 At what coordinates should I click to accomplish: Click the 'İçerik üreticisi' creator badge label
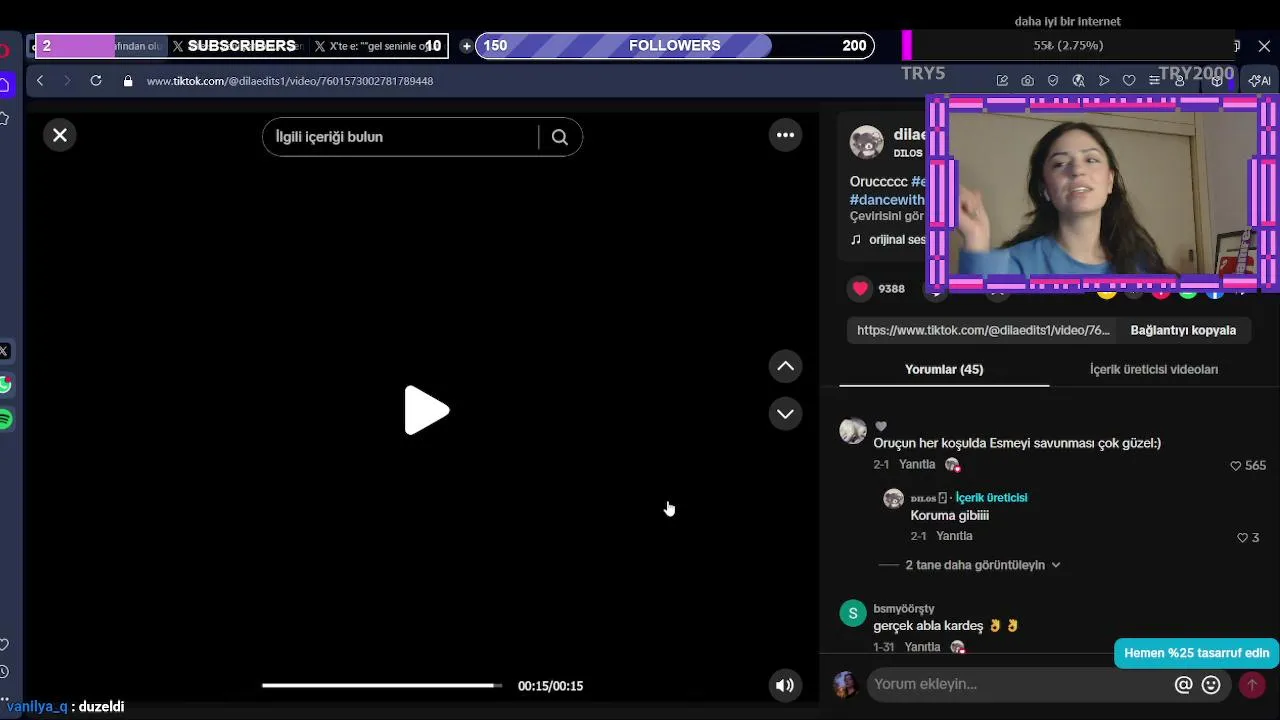991,498
